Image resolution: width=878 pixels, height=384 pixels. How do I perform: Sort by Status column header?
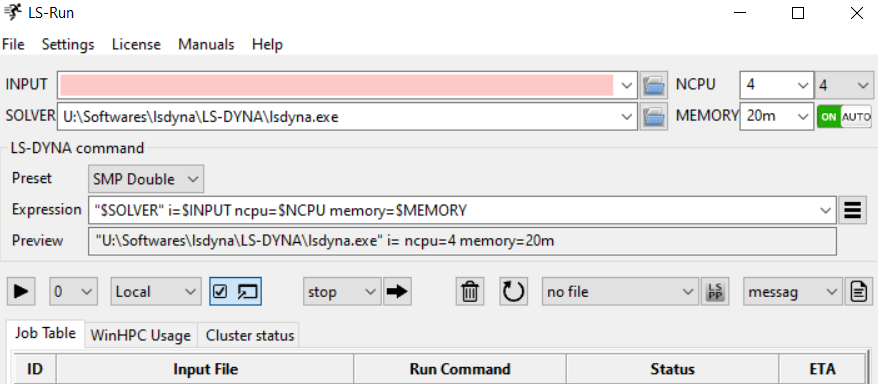[x=672, y=369]
